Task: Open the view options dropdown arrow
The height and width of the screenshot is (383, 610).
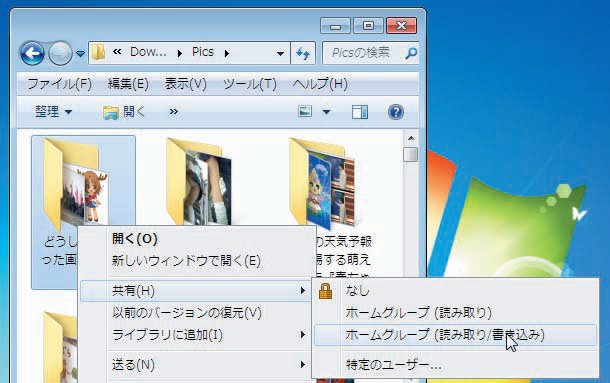Action: (x=326, y=112)
